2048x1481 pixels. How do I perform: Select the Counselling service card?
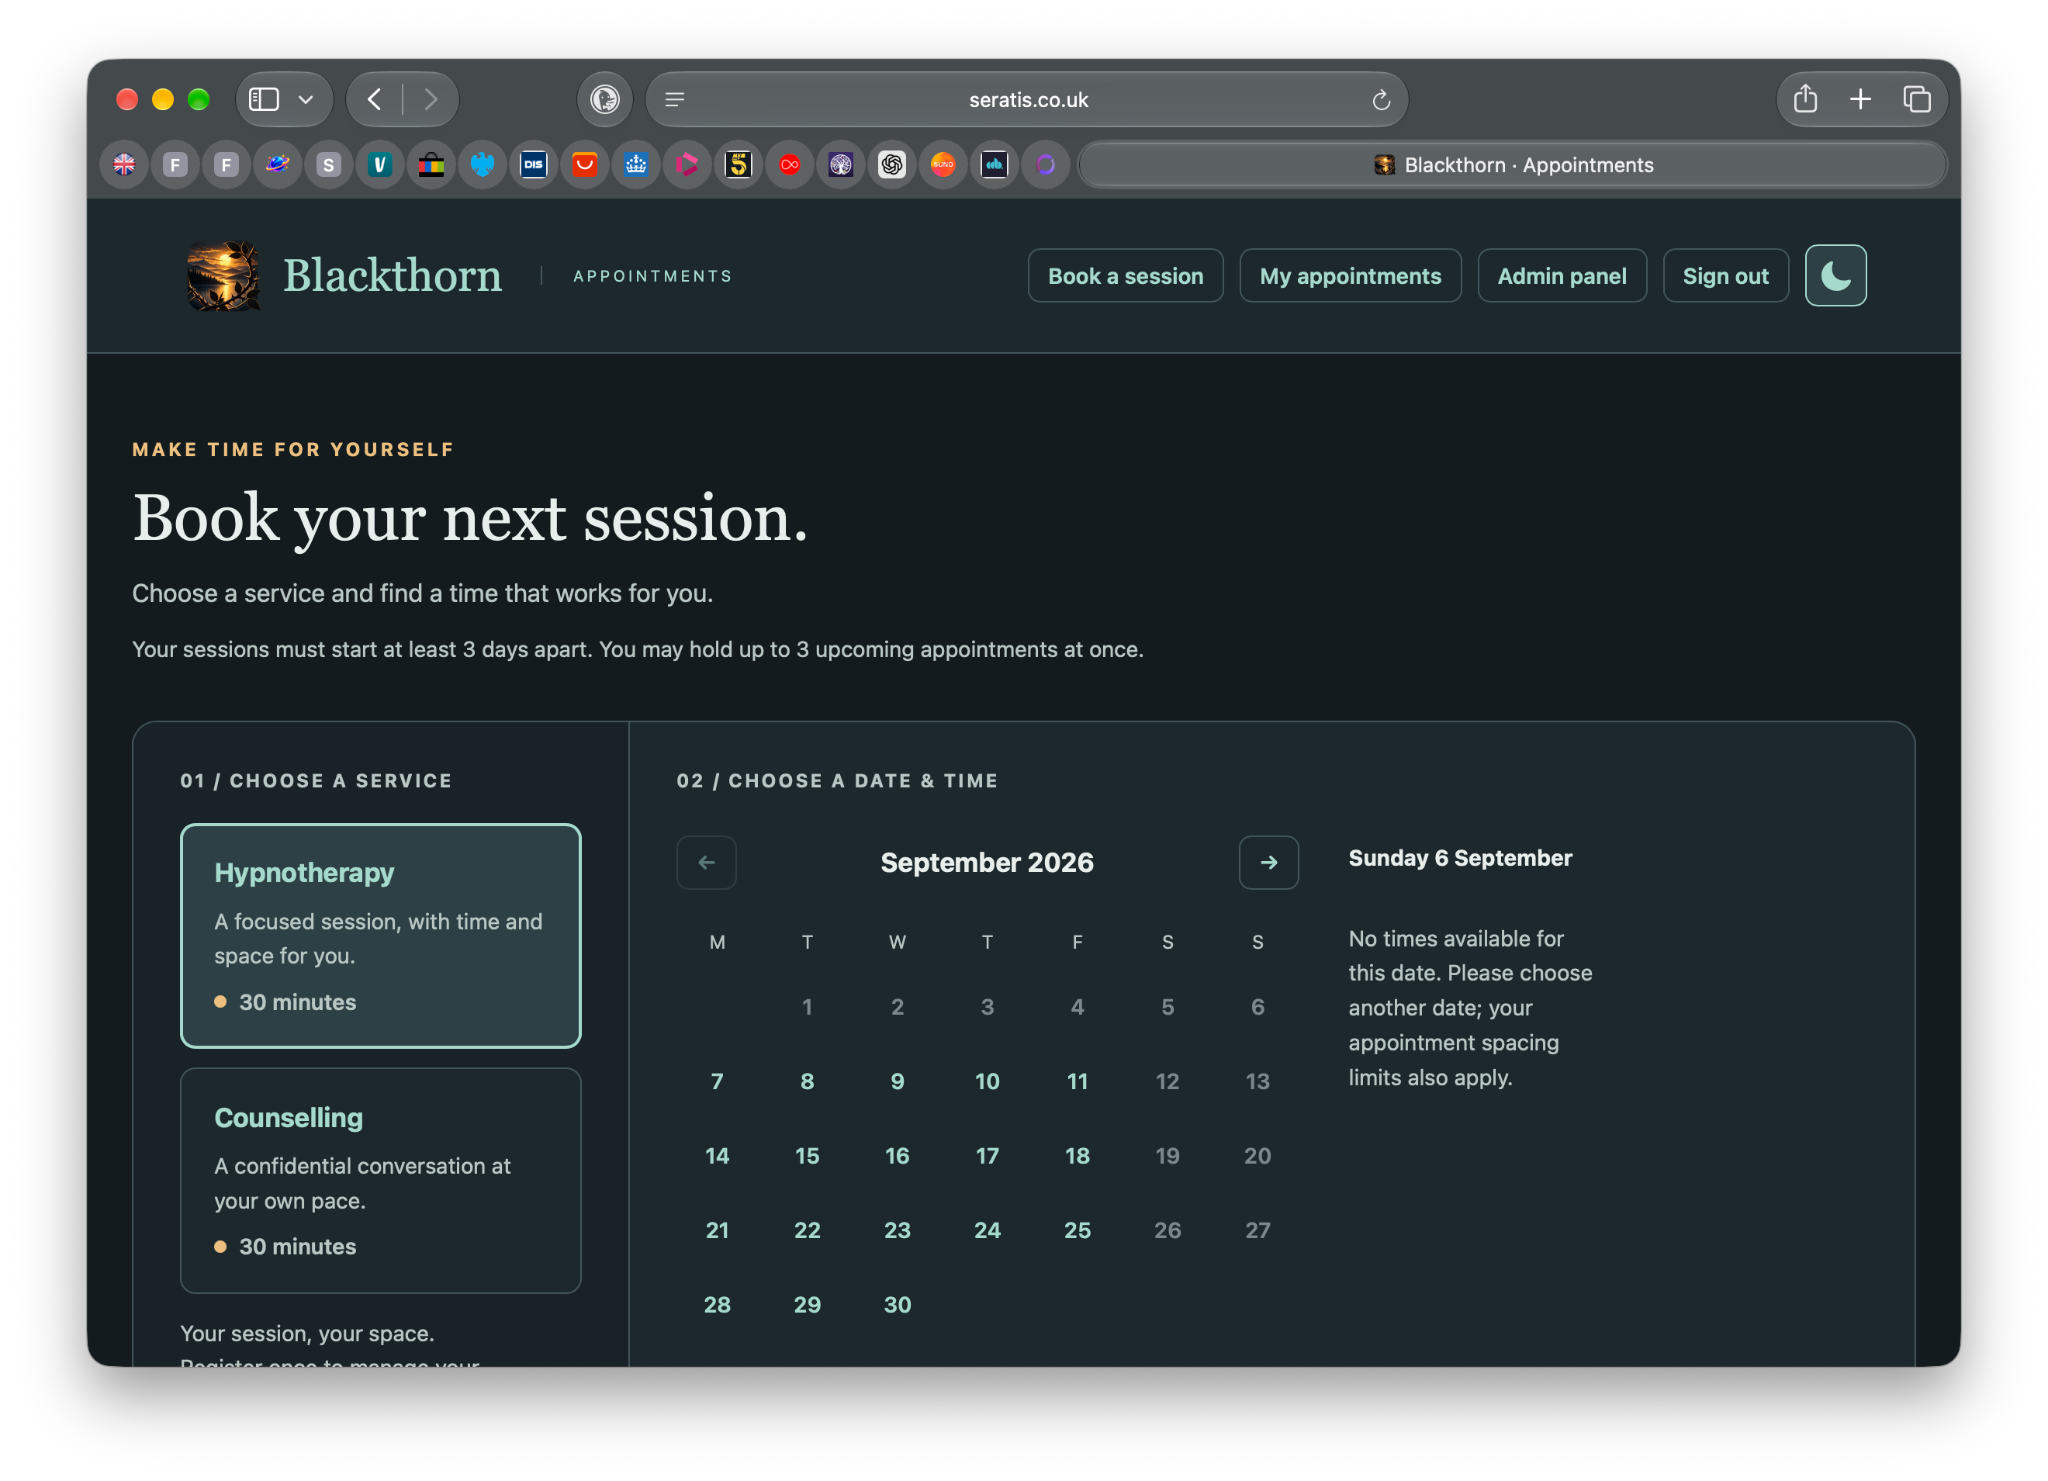tap(380, 1181)
